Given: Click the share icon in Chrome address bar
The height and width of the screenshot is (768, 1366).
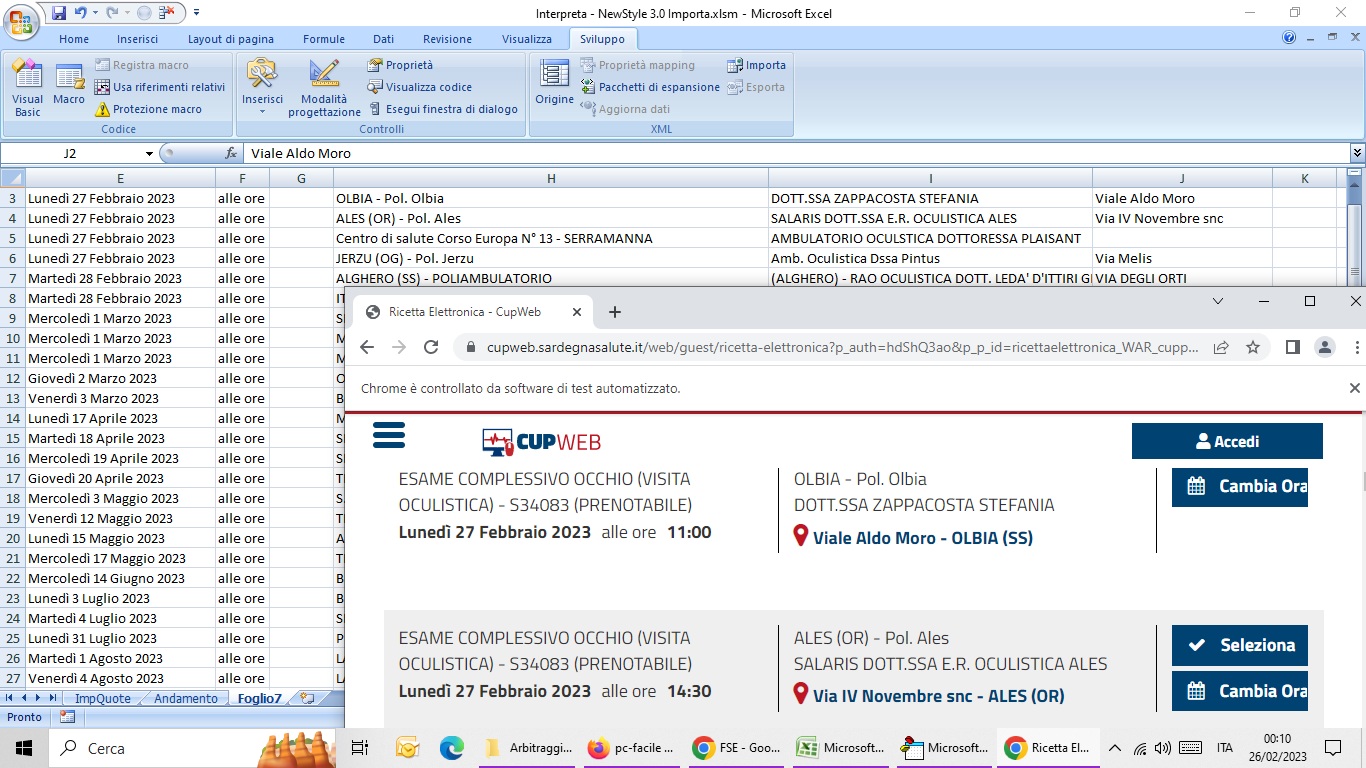Looking at the screenshot, I should pos(1221,347).
